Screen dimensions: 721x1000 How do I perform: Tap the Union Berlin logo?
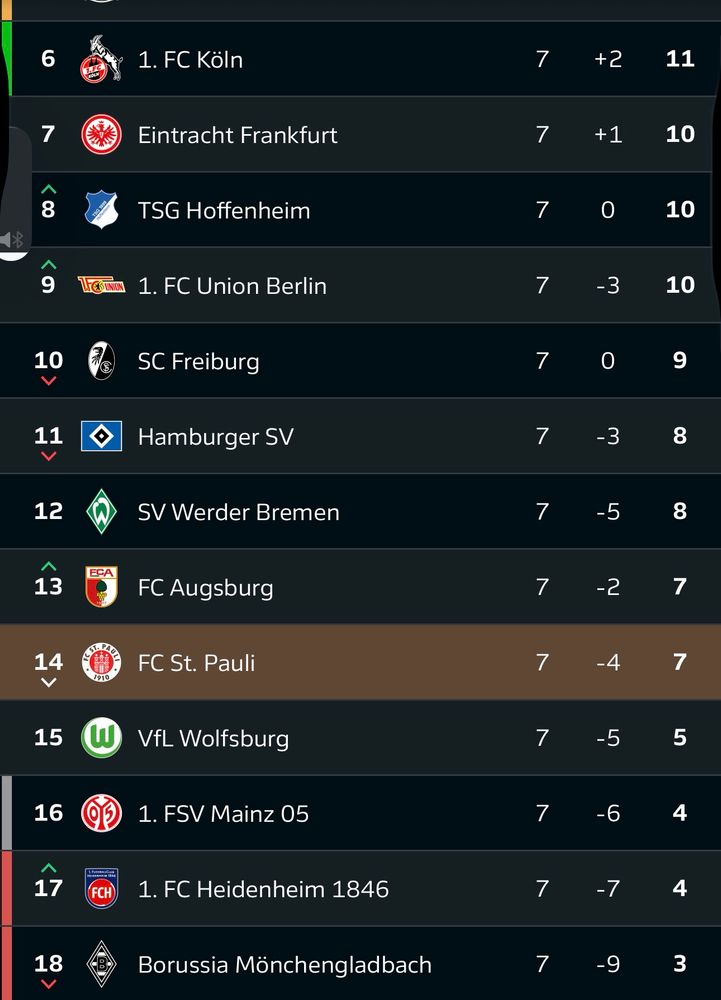(101, 285)
